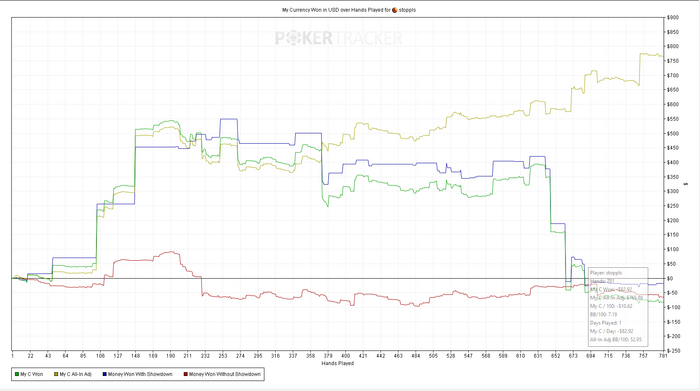
Task: Click the $150 y-axis value
Action: tap(673, 235)
